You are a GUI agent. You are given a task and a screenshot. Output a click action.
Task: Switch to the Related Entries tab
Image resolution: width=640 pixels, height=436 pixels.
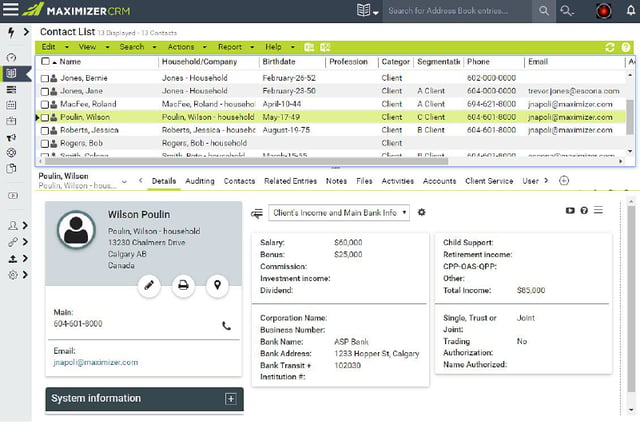pyautogui.click(x=290, y=181)
